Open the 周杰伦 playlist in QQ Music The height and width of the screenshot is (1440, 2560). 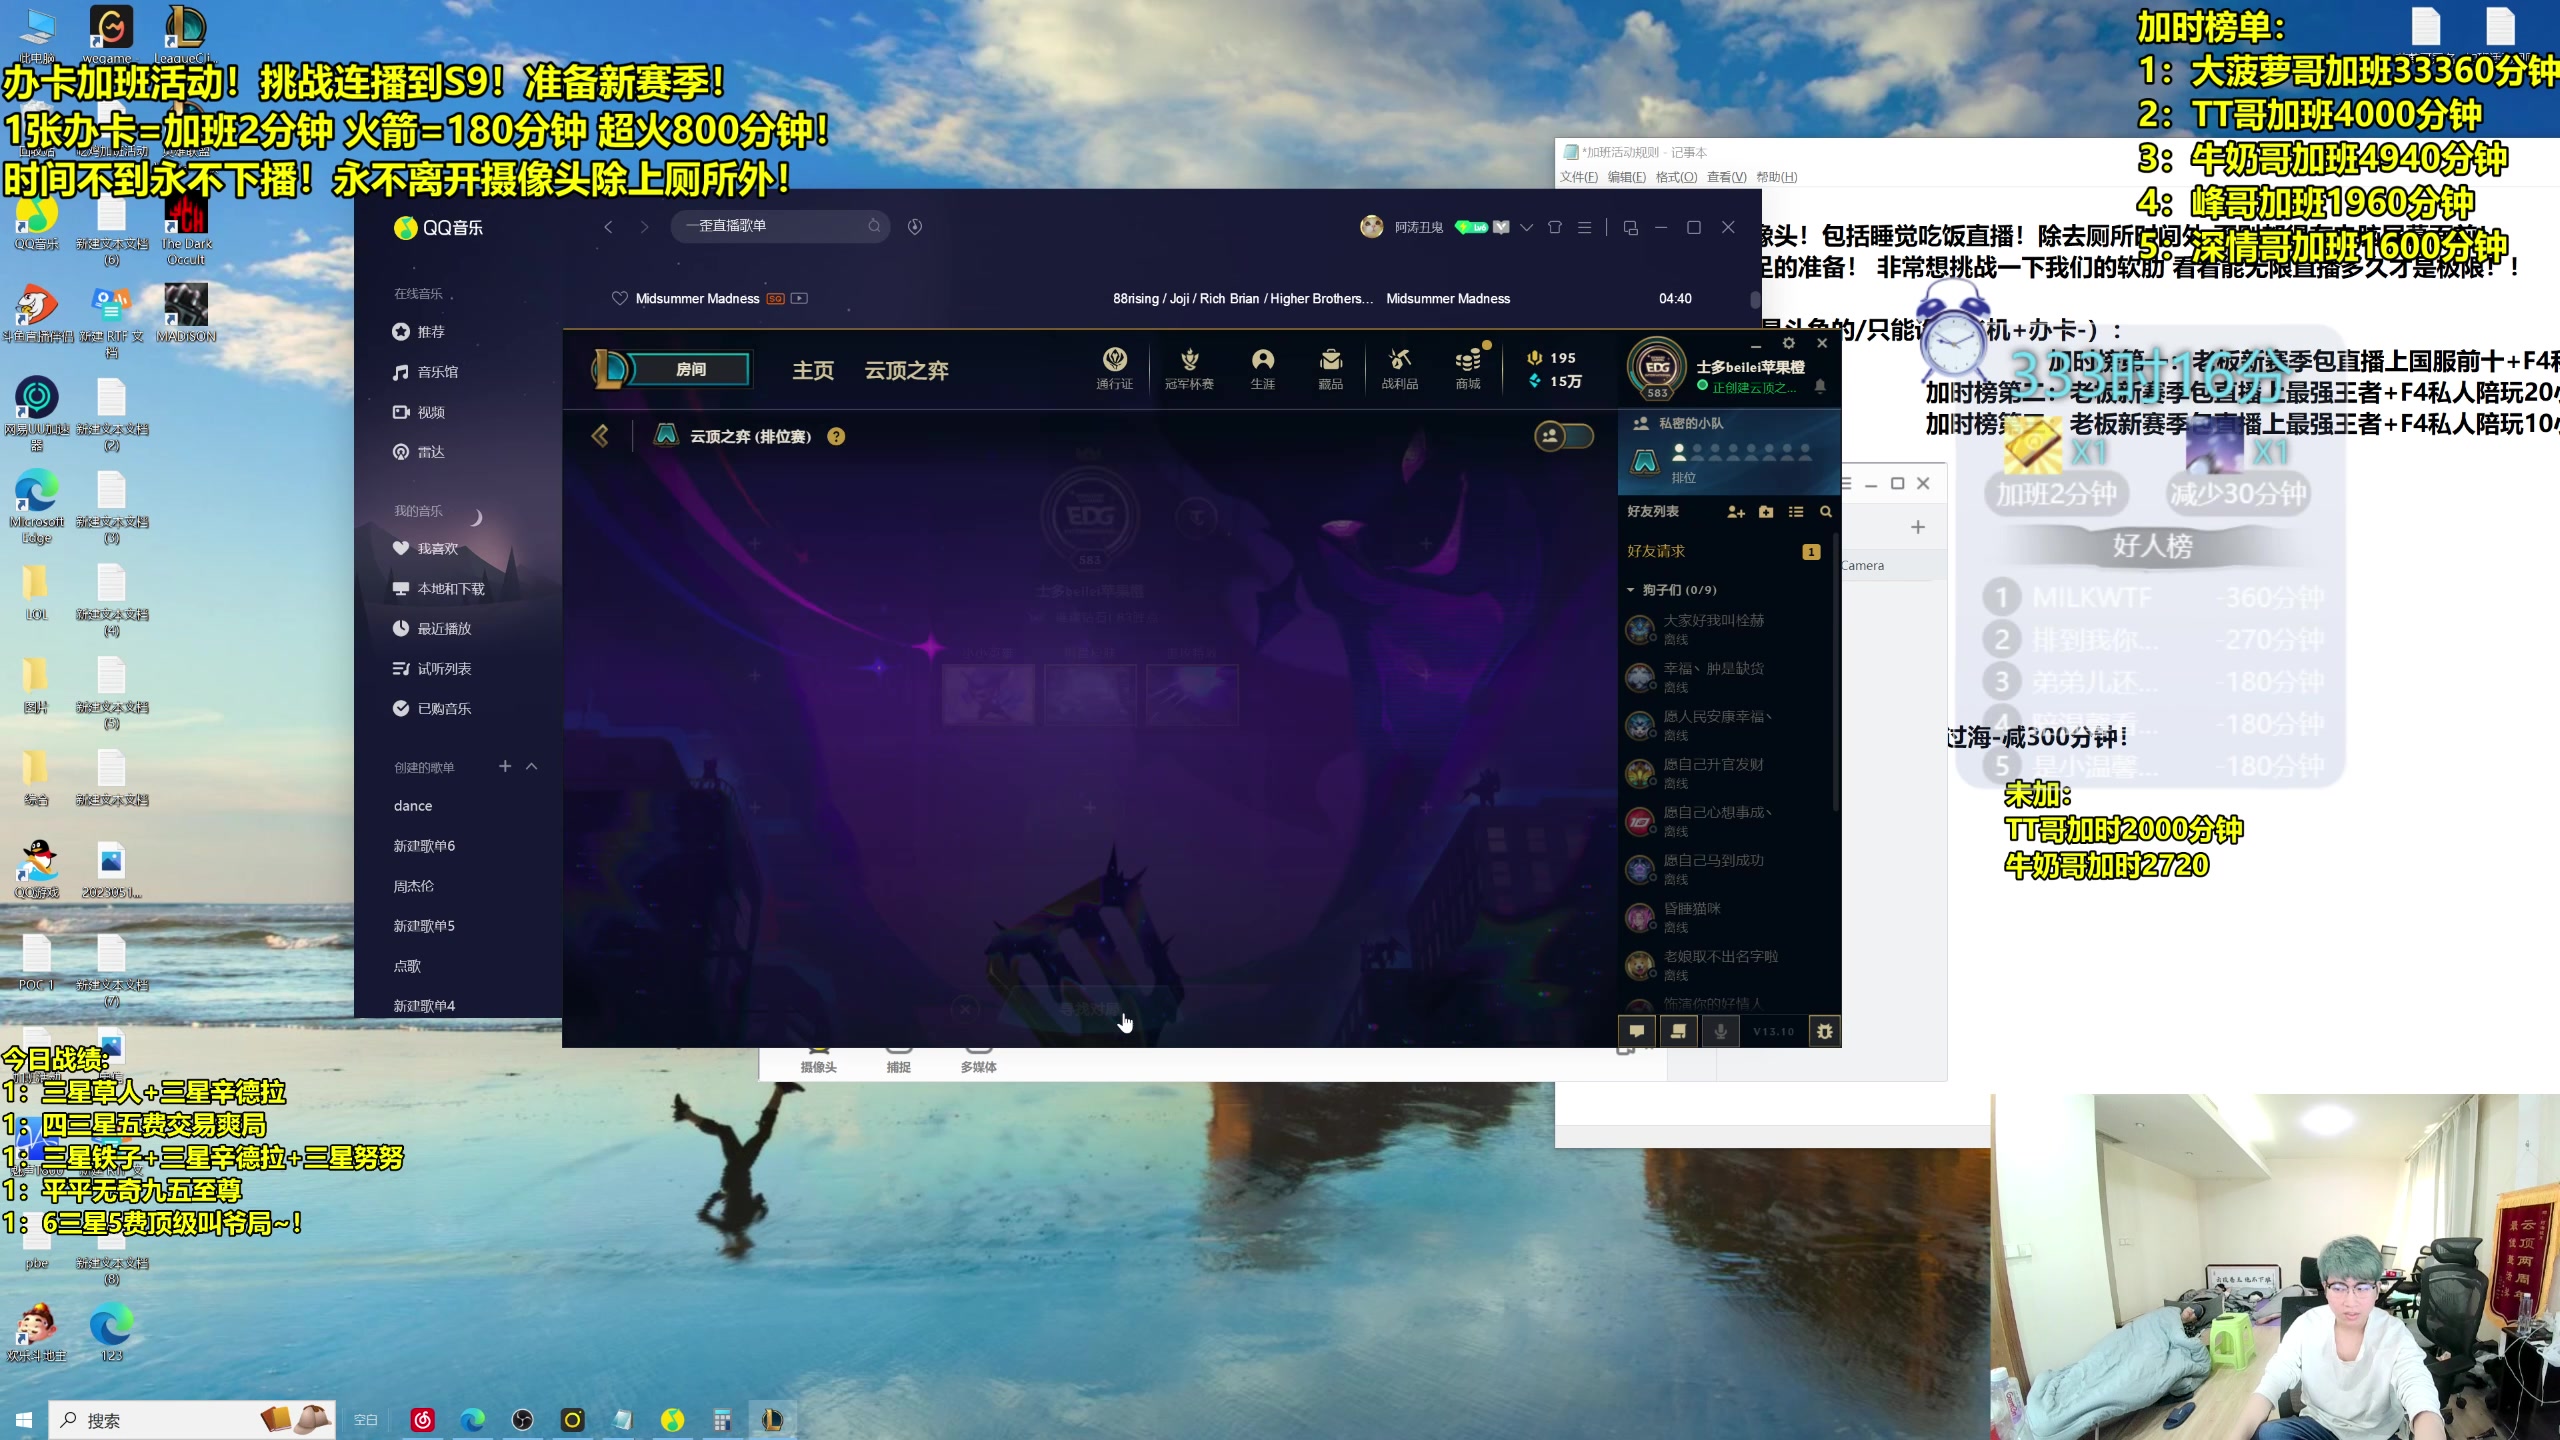414,886
